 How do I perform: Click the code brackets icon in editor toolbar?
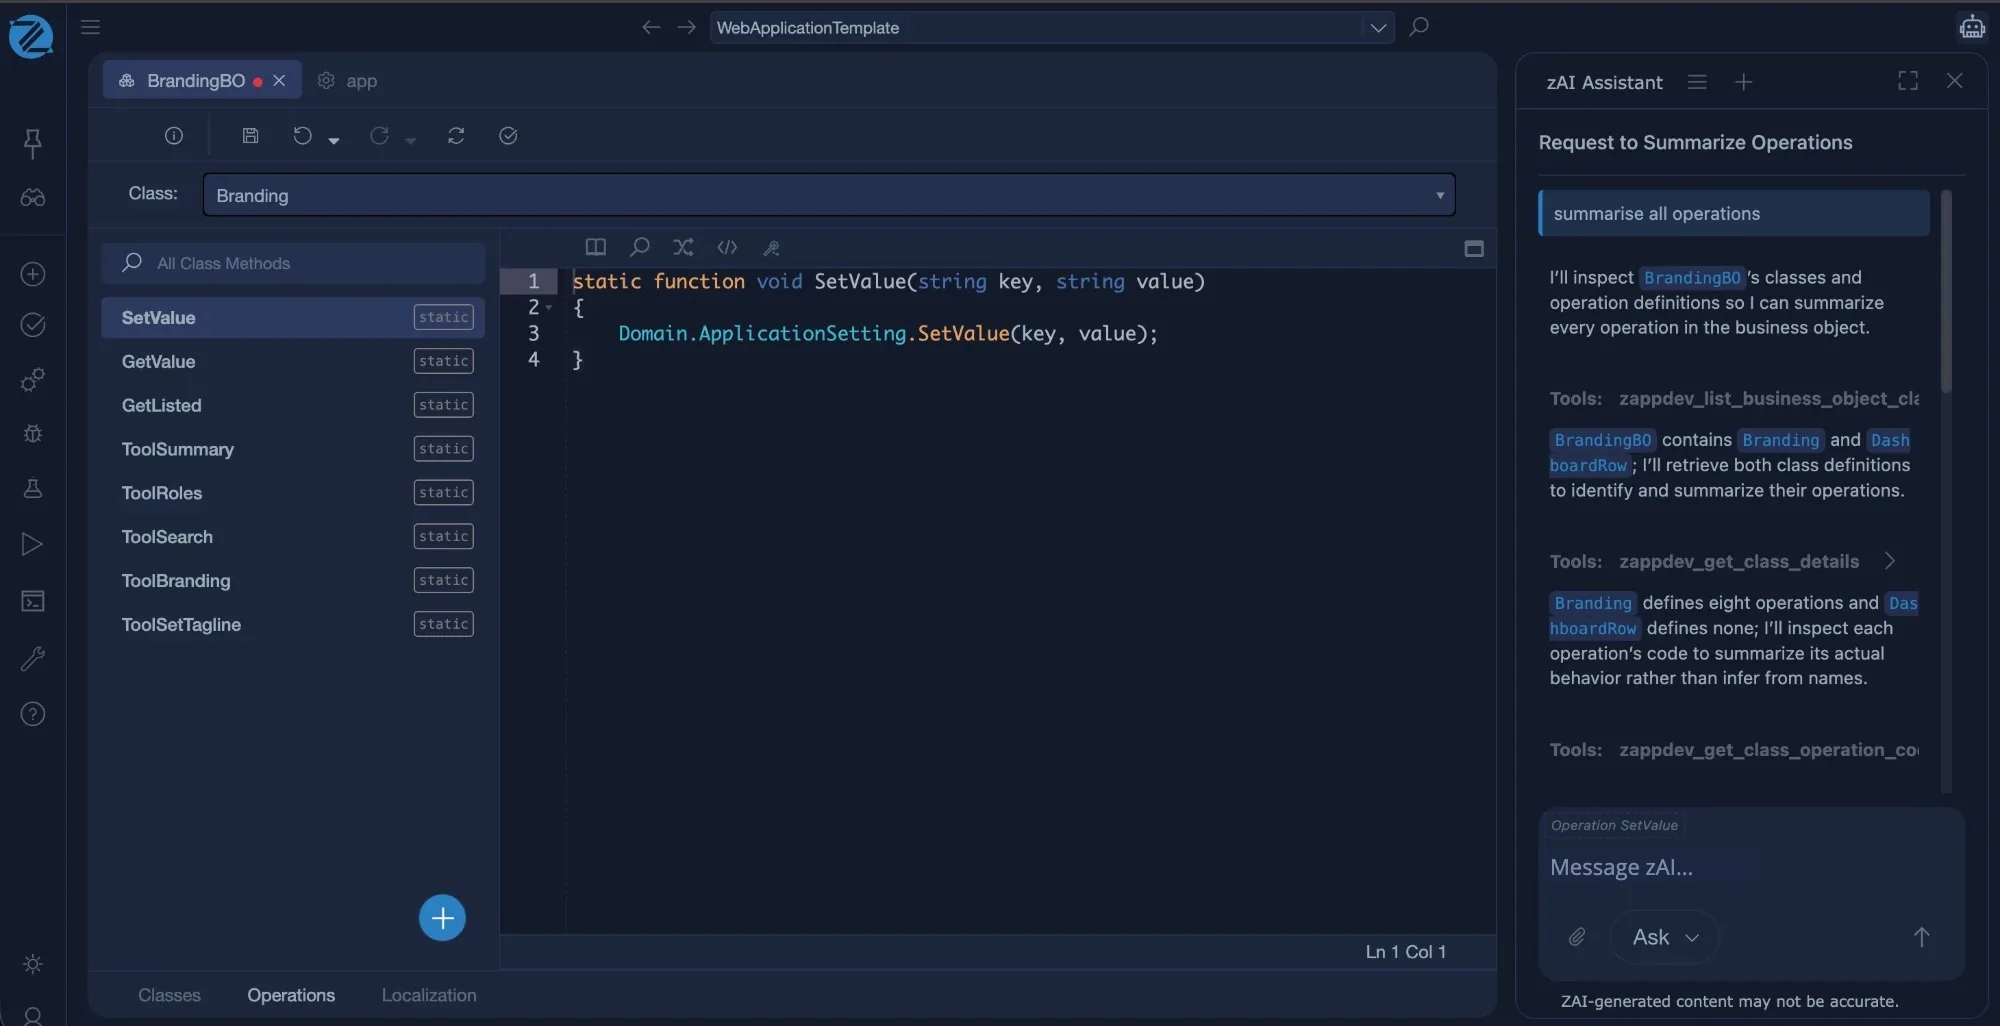[x=727, y=247]
